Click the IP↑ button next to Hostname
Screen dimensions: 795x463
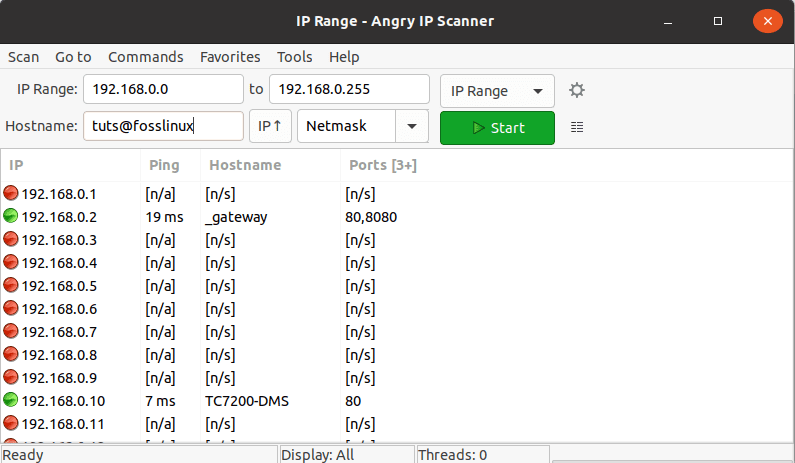pyautogui.click(x=270, y=126)
